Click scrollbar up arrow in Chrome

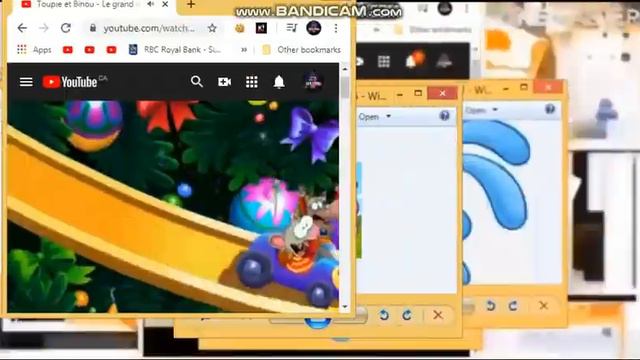click(345, 69)
